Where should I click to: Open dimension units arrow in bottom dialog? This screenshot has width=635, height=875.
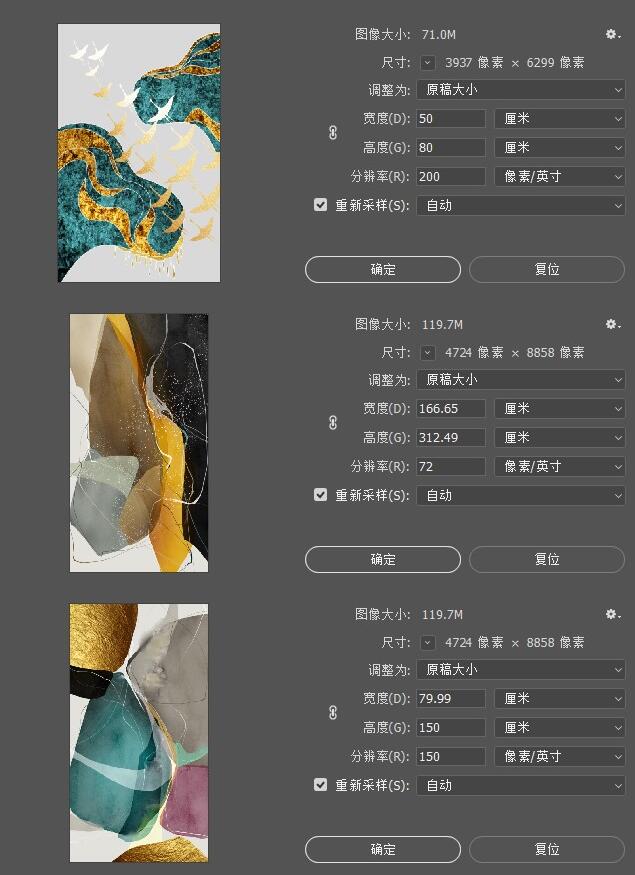427,642
